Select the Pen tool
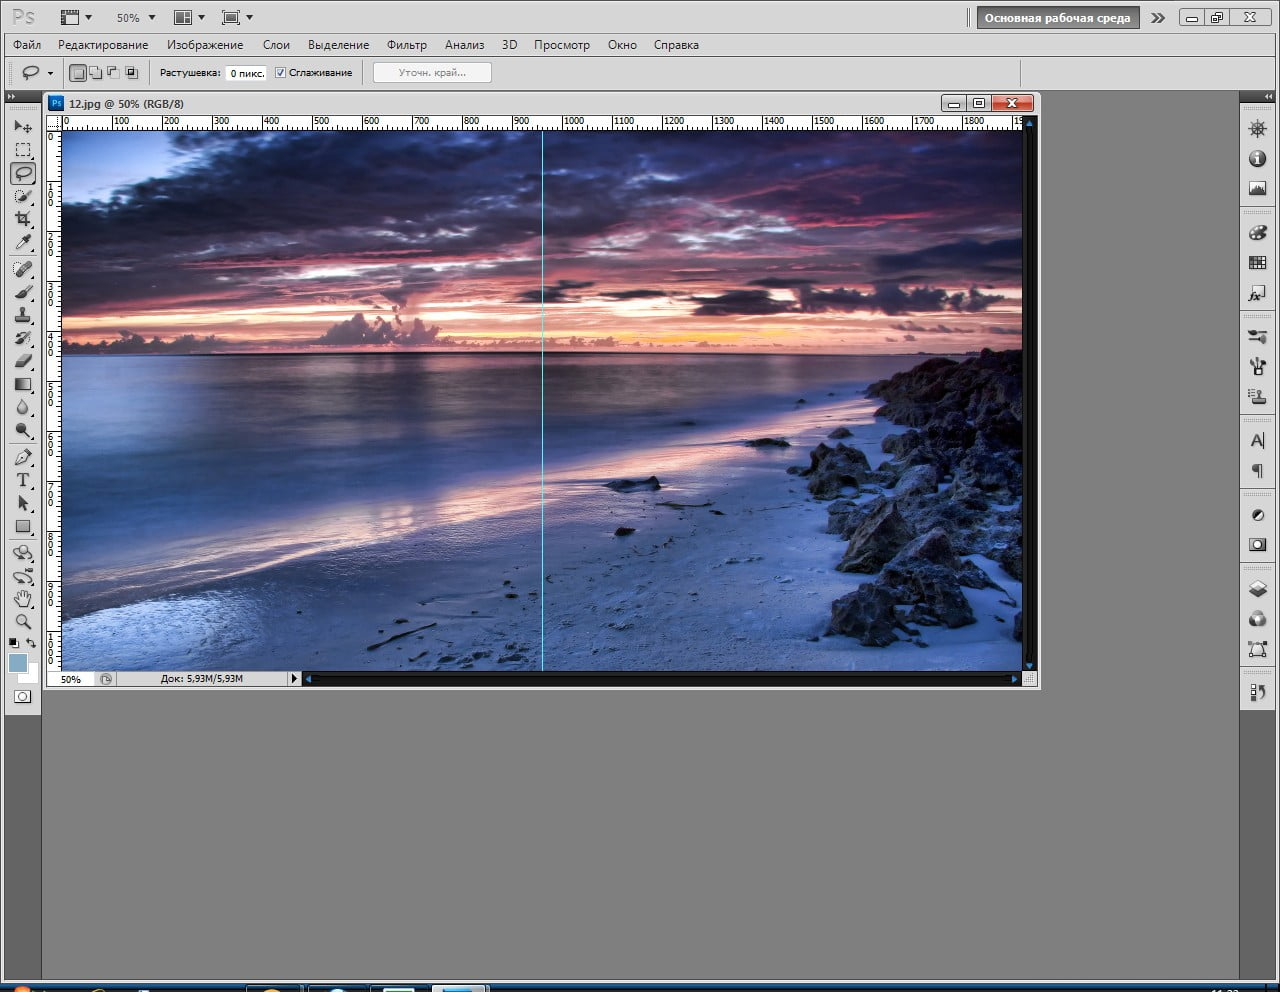This screenshot has height=992, width=1280. pyautogui.click(x=23, y=457)
